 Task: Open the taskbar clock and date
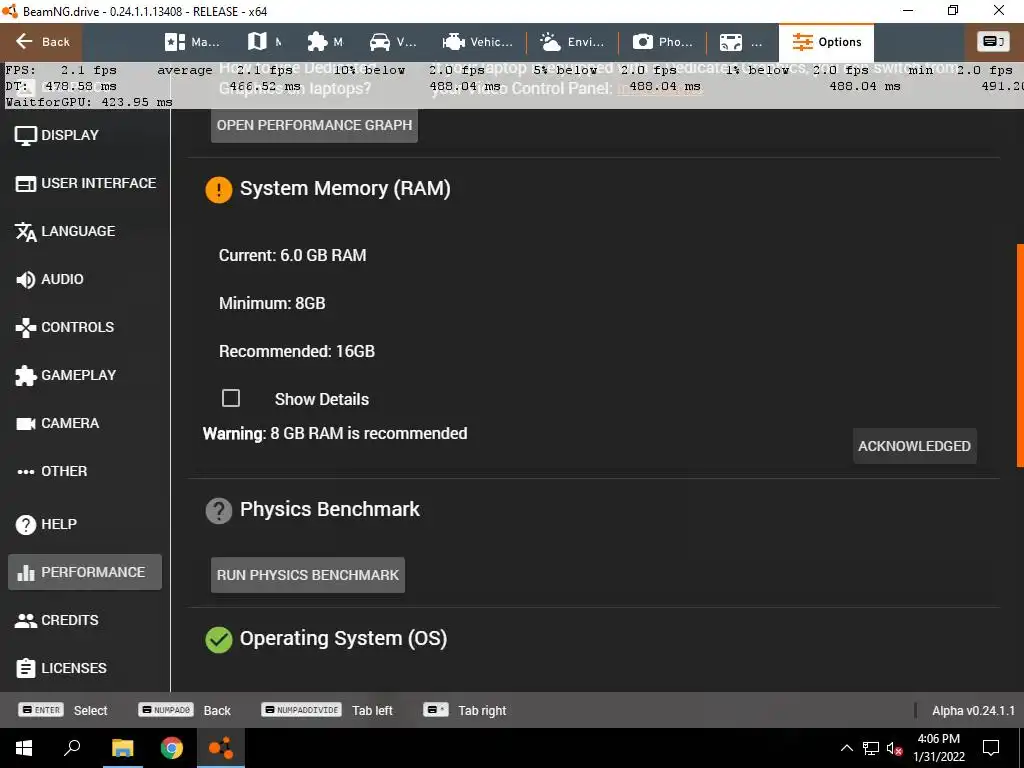pos(938,748)
